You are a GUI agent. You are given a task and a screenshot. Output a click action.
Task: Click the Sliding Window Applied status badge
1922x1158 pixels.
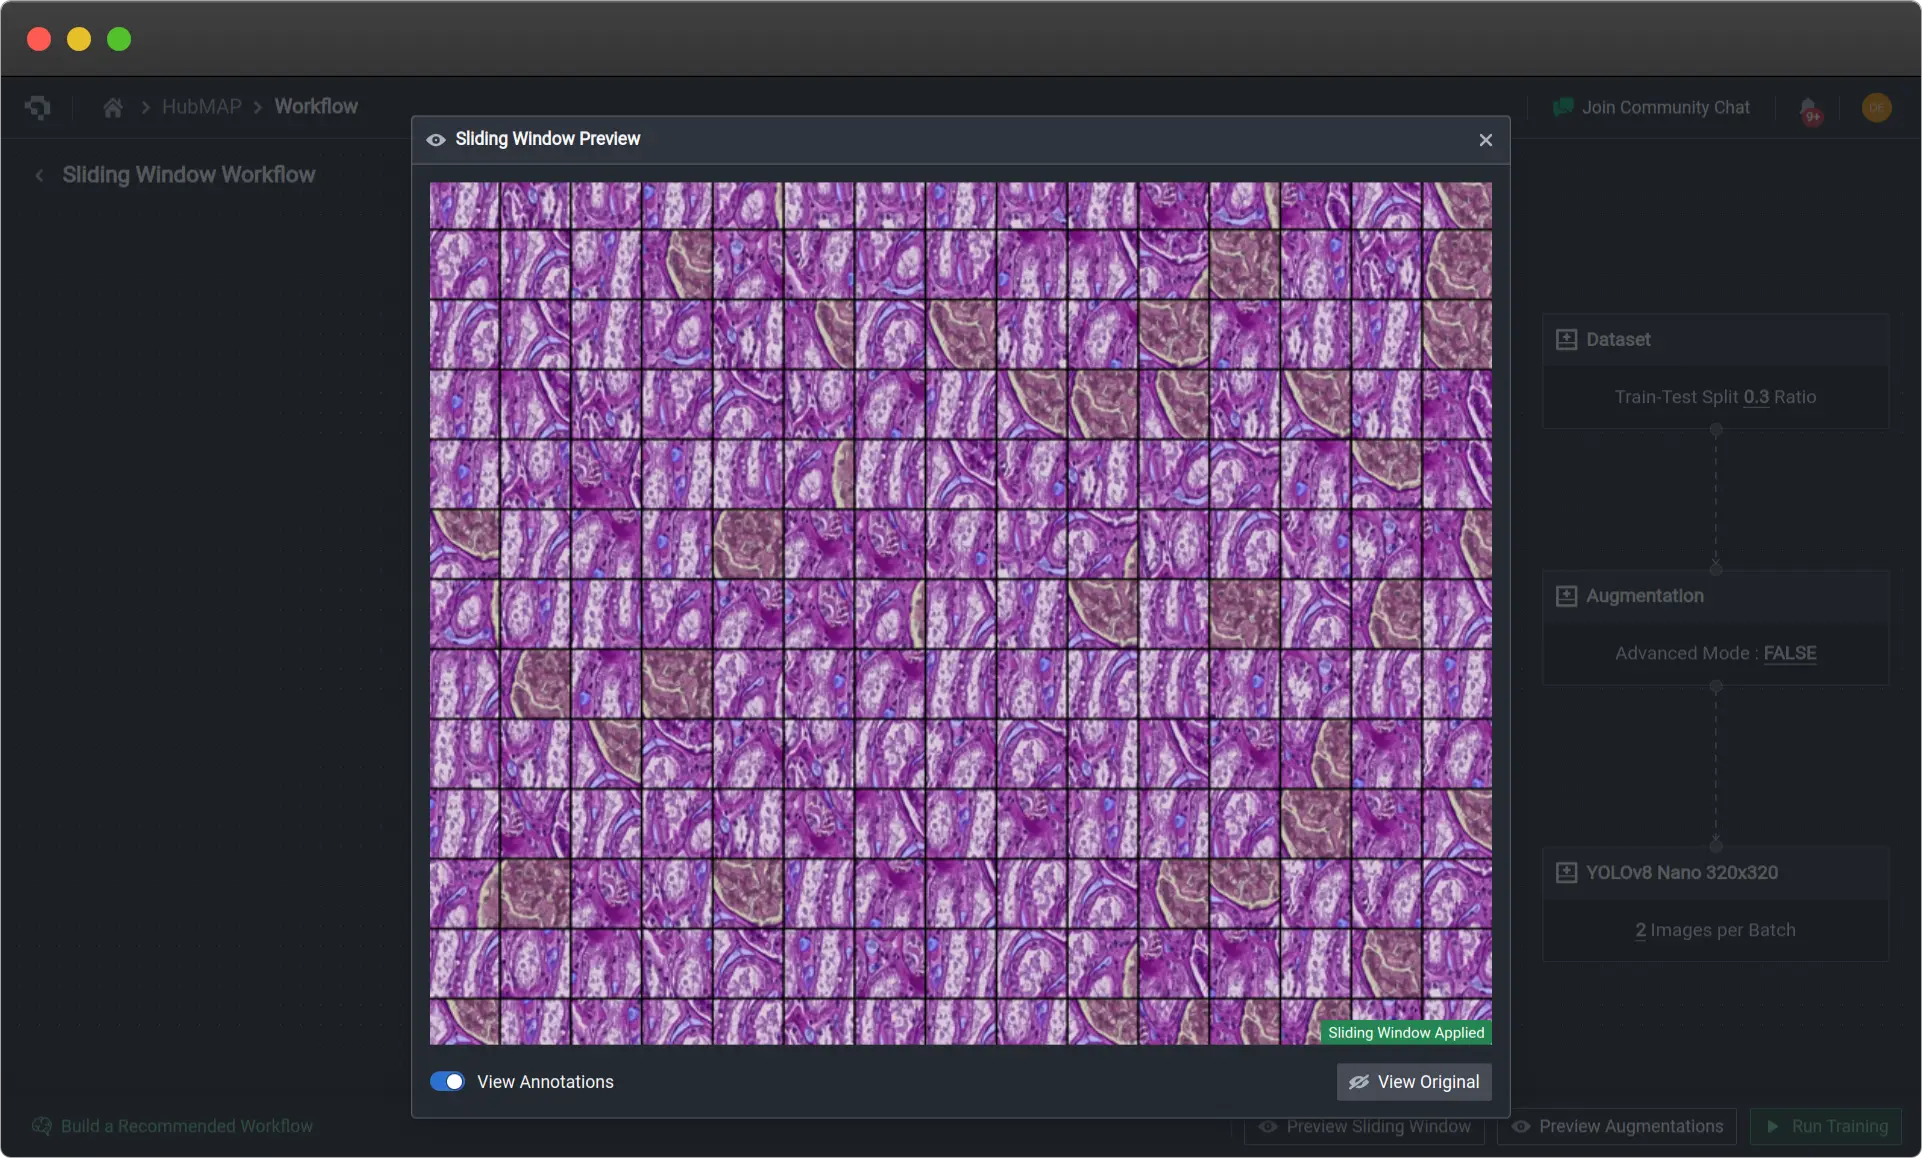click(1405, 1032)
